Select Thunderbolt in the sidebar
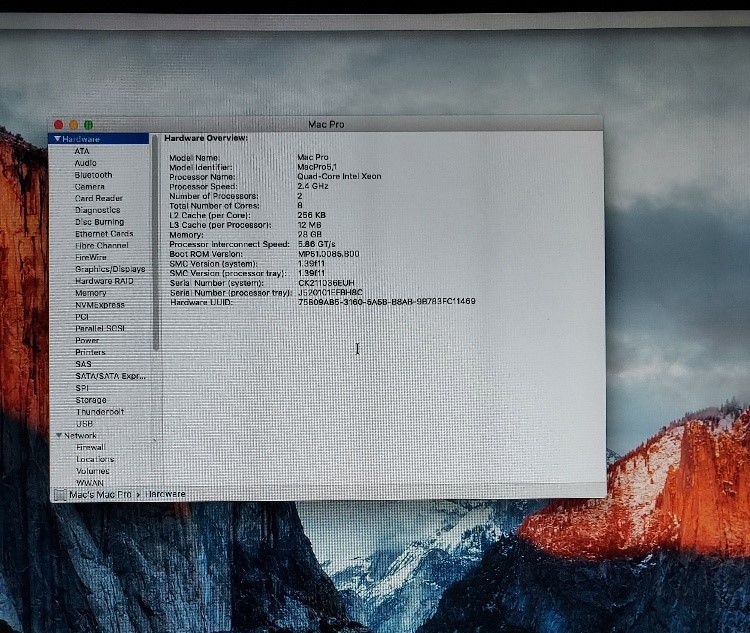The height and width of the screenshot is (633, 750). 100,412
